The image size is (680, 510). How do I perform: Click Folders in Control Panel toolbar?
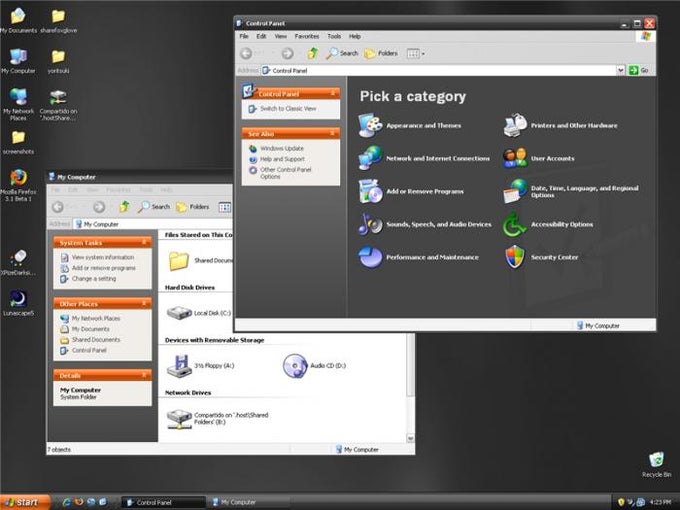tap(381, 53)
